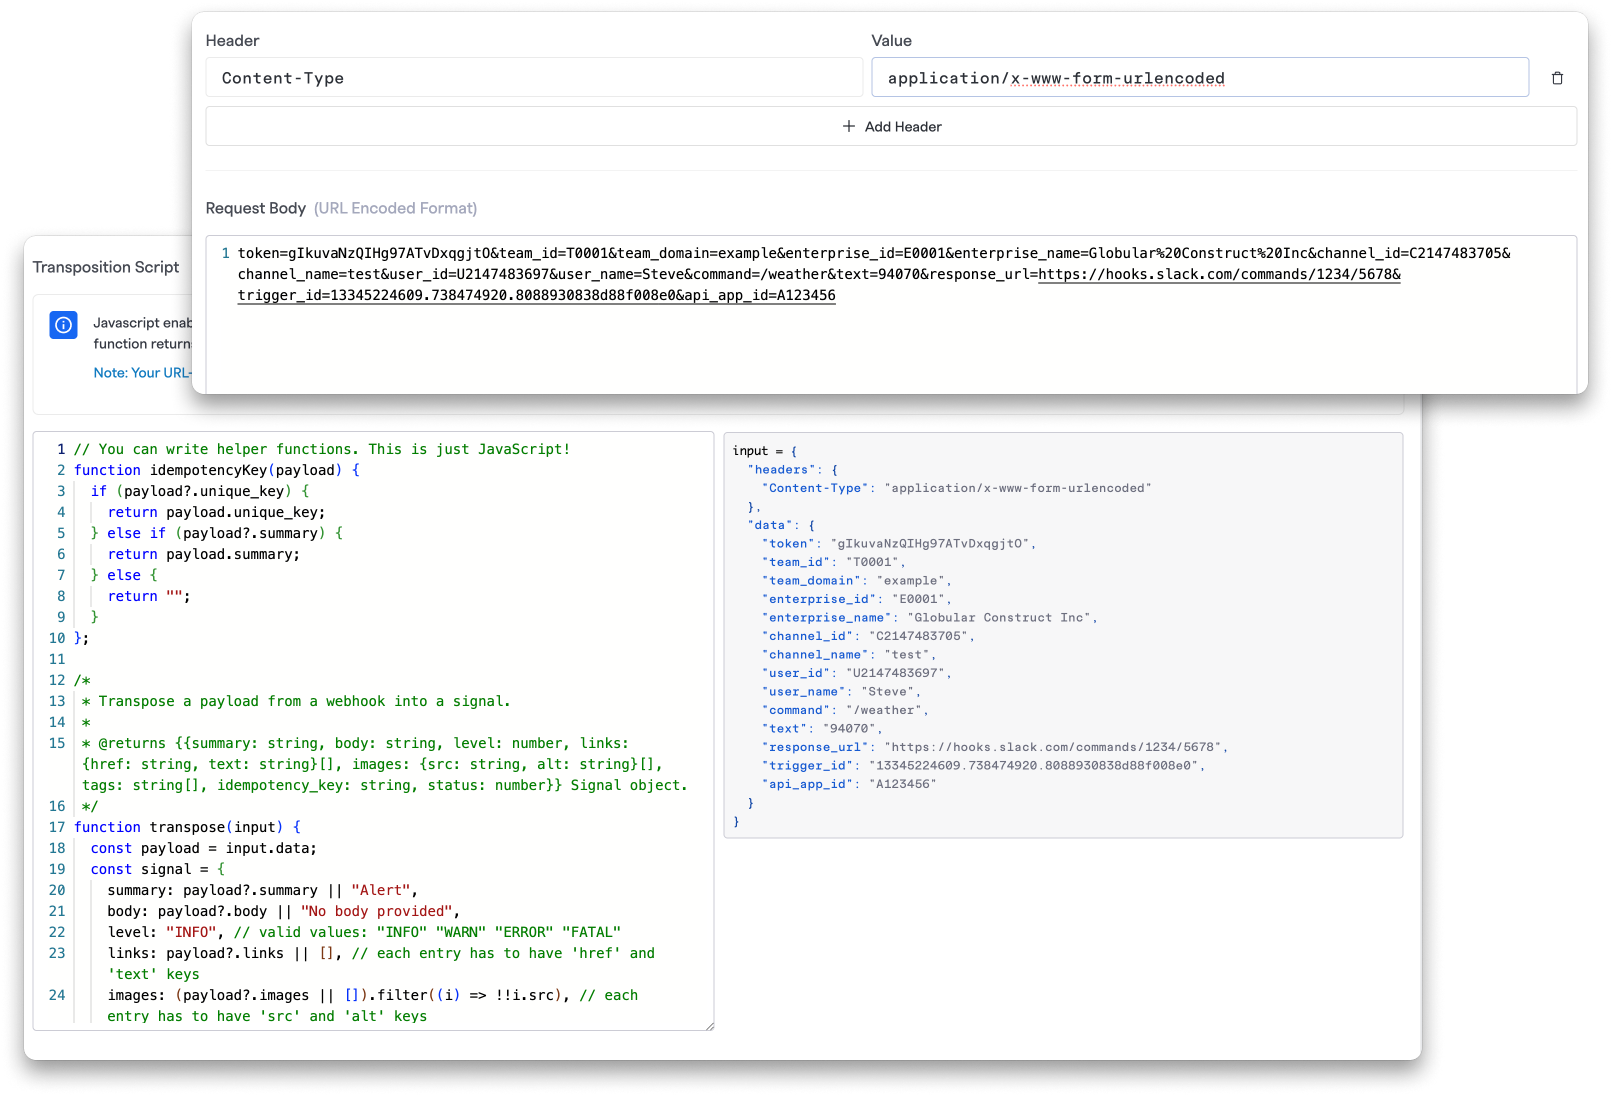The height and width of the screenshot is (1096, 1612).
Task: Click the 'body: payload?.body' code line
Action: pos(284,911)
